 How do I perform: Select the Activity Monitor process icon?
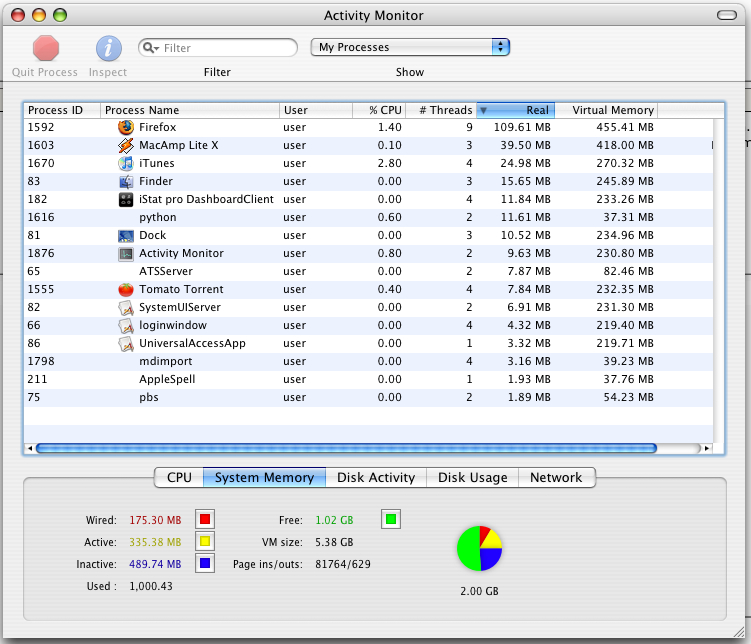(x=125, y=253)
